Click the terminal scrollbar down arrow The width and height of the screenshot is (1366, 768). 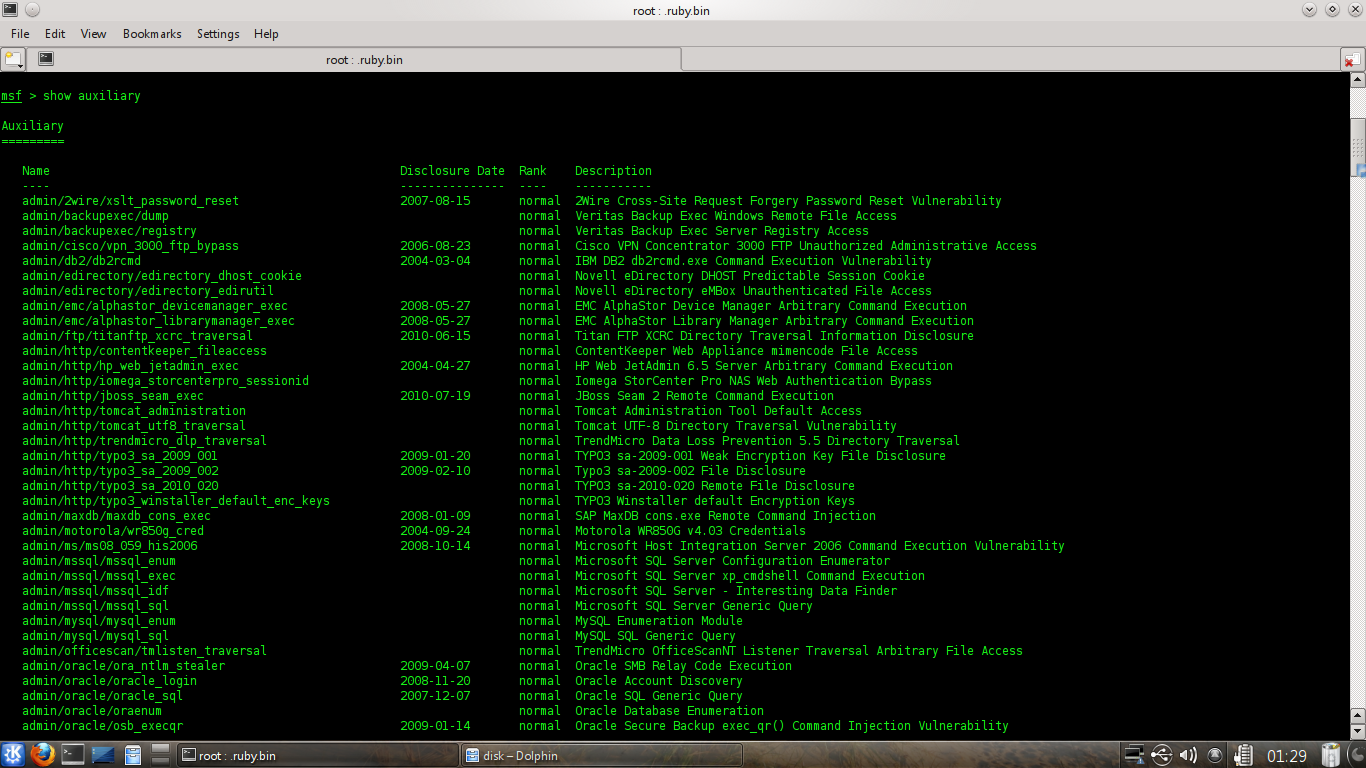tap(1358, 731)
